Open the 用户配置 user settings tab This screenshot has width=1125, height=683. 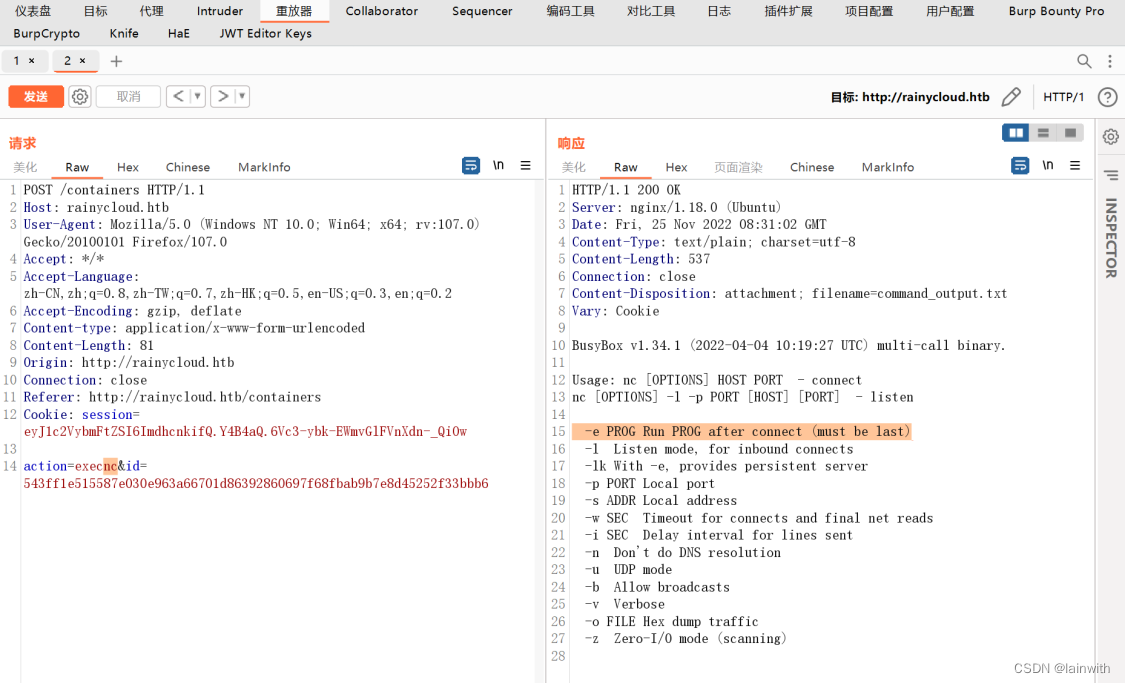click(950, 11)
